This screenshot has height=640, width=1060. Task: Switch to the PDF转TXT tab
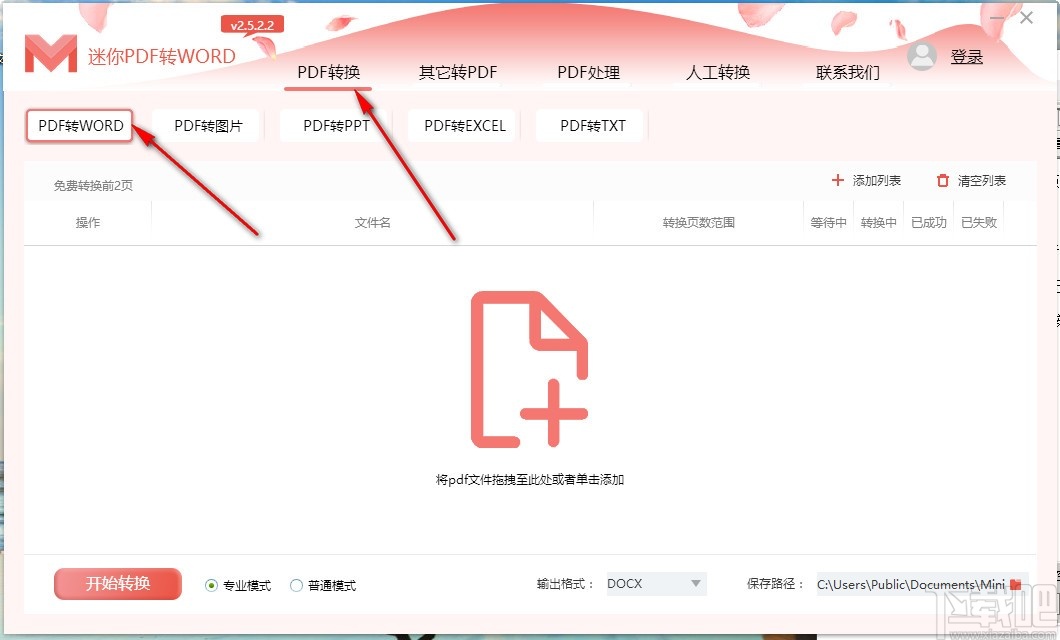point(590,124)
